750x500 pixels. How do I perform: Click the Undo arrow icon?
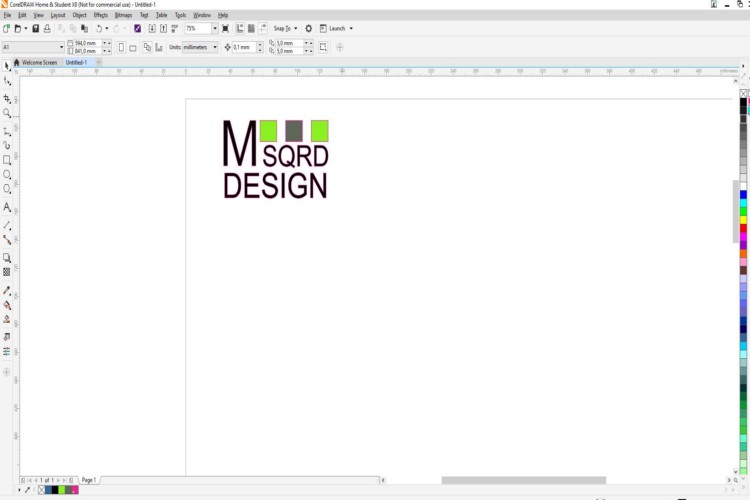point(99,29)
